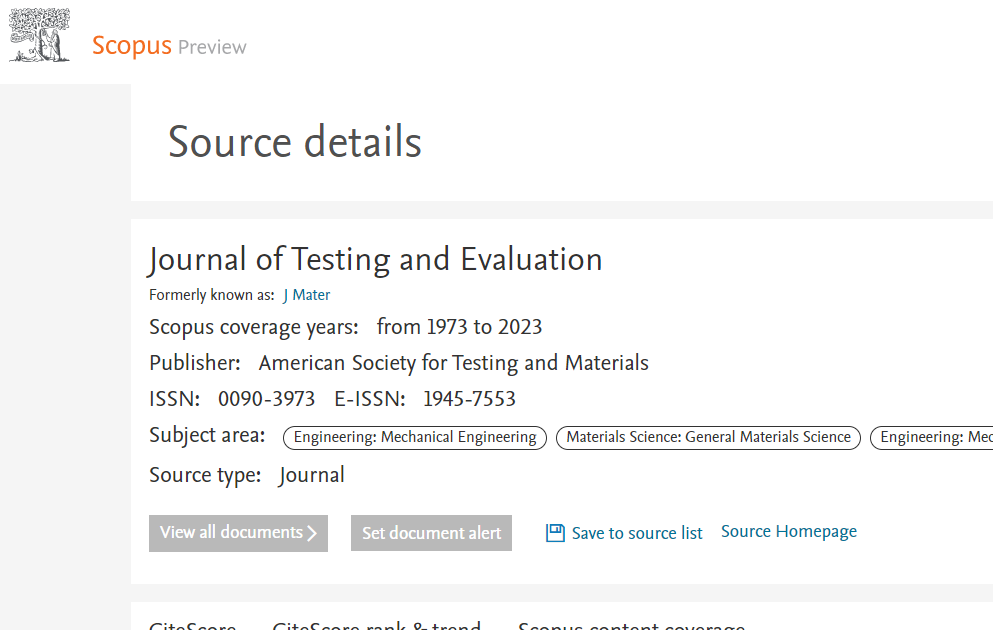Select the ISSN value 0090-3973
The height and width of the screenshot is (630, 993).
[x=267, y=398]
